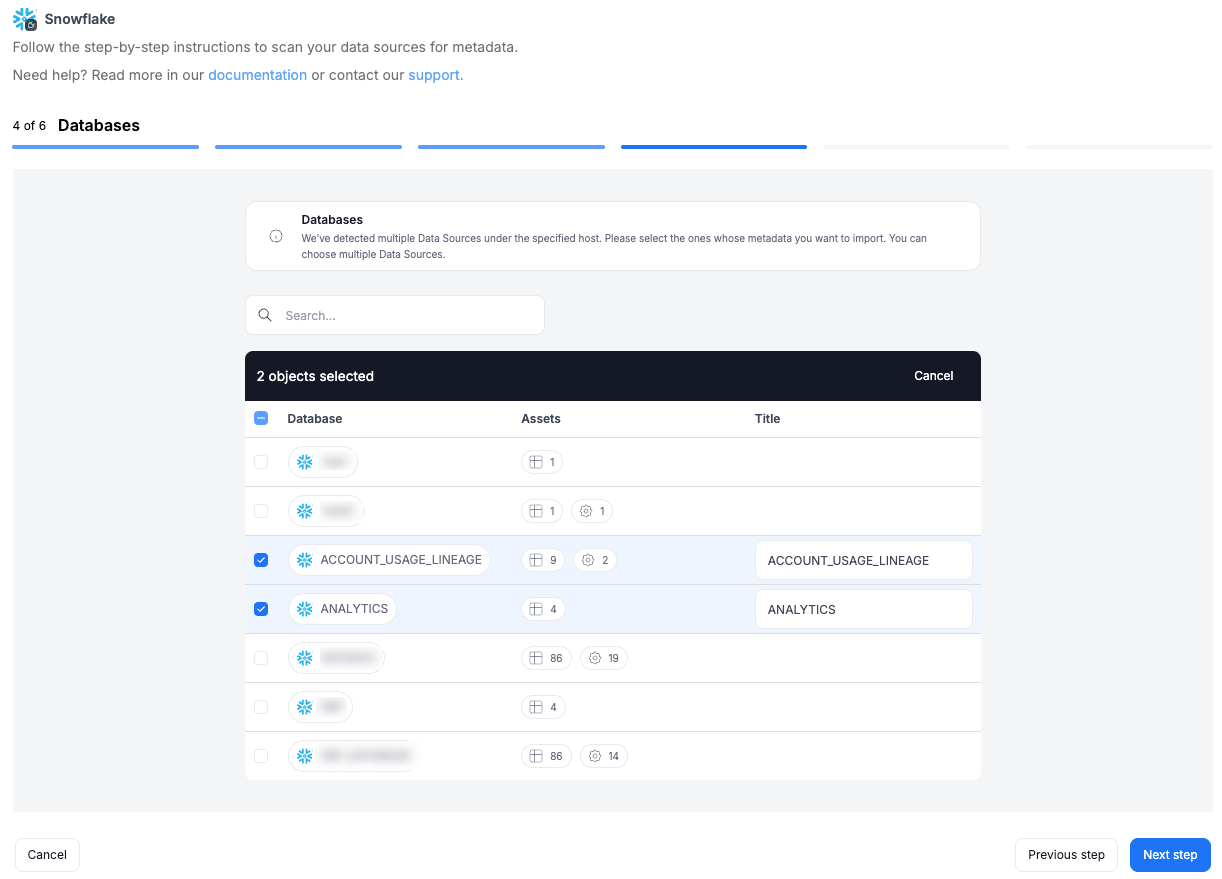The width and height of the screenshot is (1222, 879).
Task: Click the '4 of 6' step counter
Action: click(29, 126)
